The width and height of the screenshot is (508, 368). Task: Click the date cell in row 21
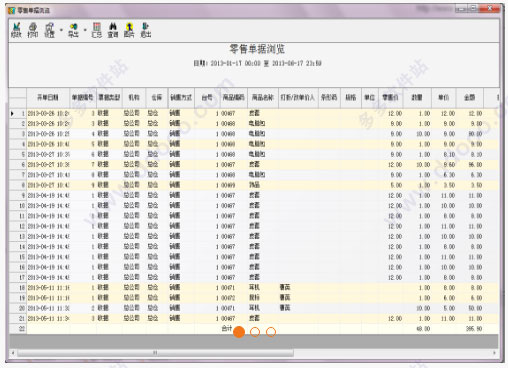[x=48, y=318]
